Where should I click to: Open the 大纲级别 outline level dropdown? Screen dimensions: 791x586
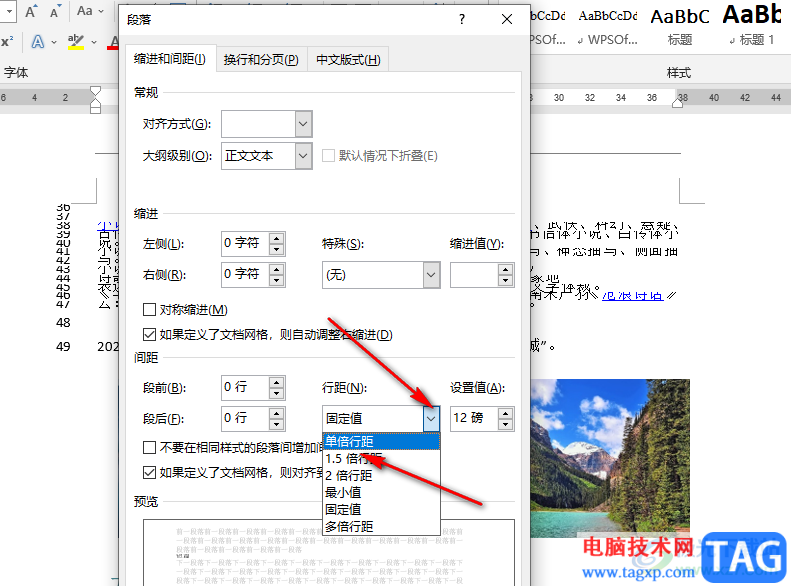click(x=303, y=156)
